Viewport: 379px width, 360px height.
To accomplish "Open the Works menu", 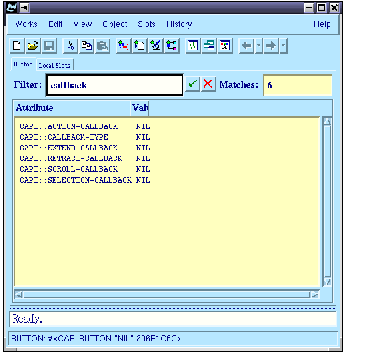I will coord(26,24).
